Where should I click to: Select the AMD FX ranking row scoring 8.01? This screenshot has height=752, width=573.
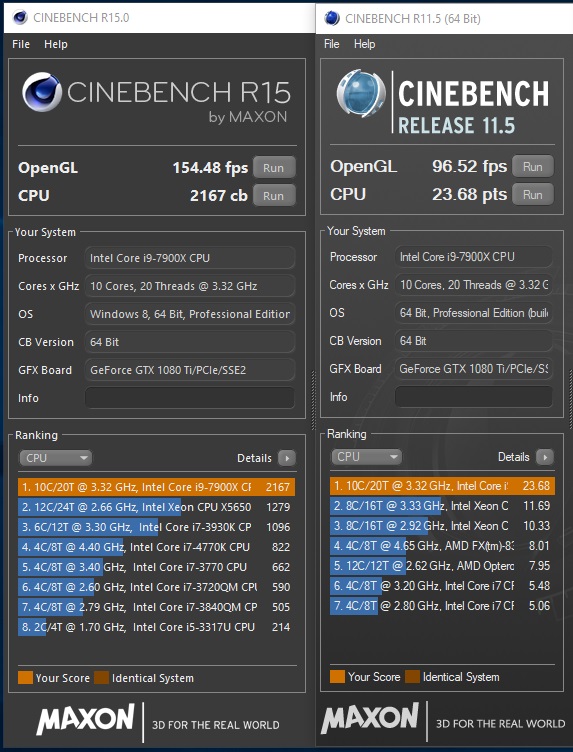coord(442,546)
